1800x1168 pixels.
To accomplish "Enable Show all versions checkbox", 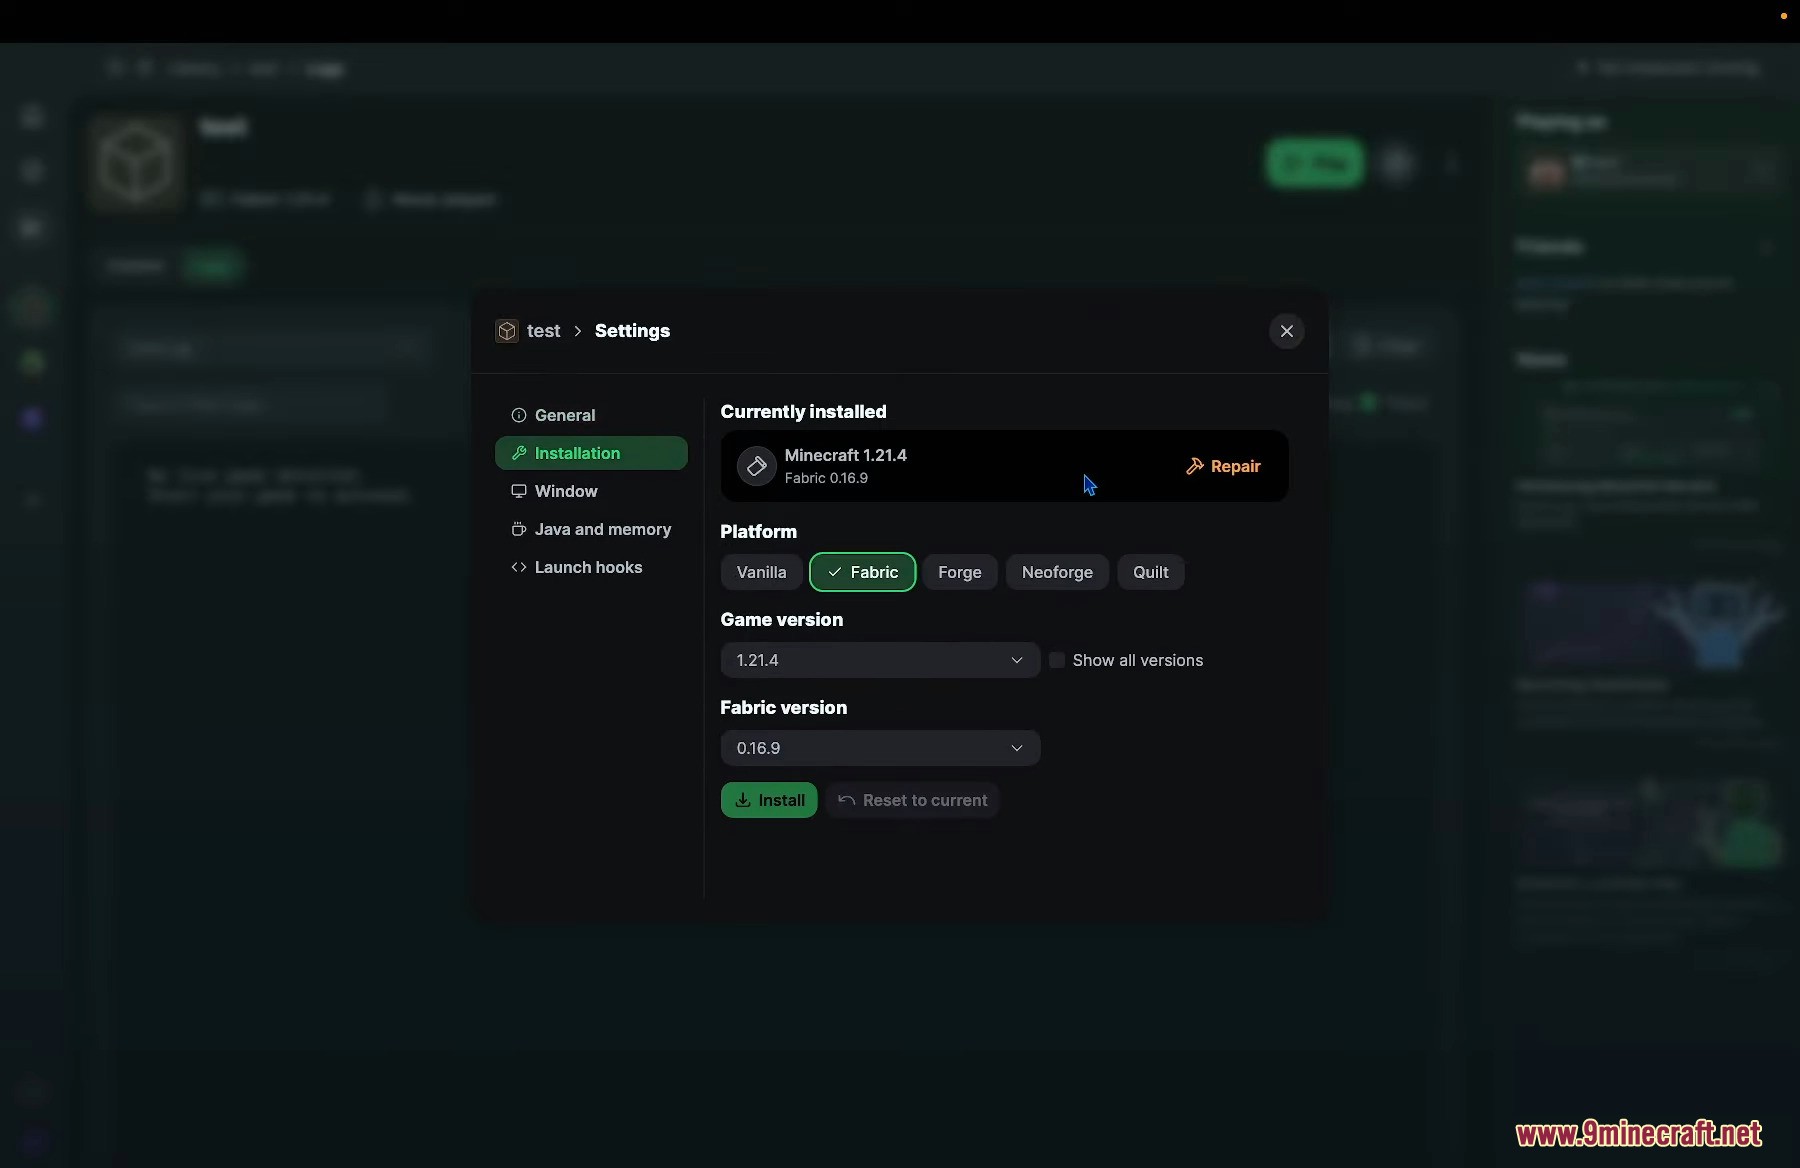I will [x=1057, y=660].
